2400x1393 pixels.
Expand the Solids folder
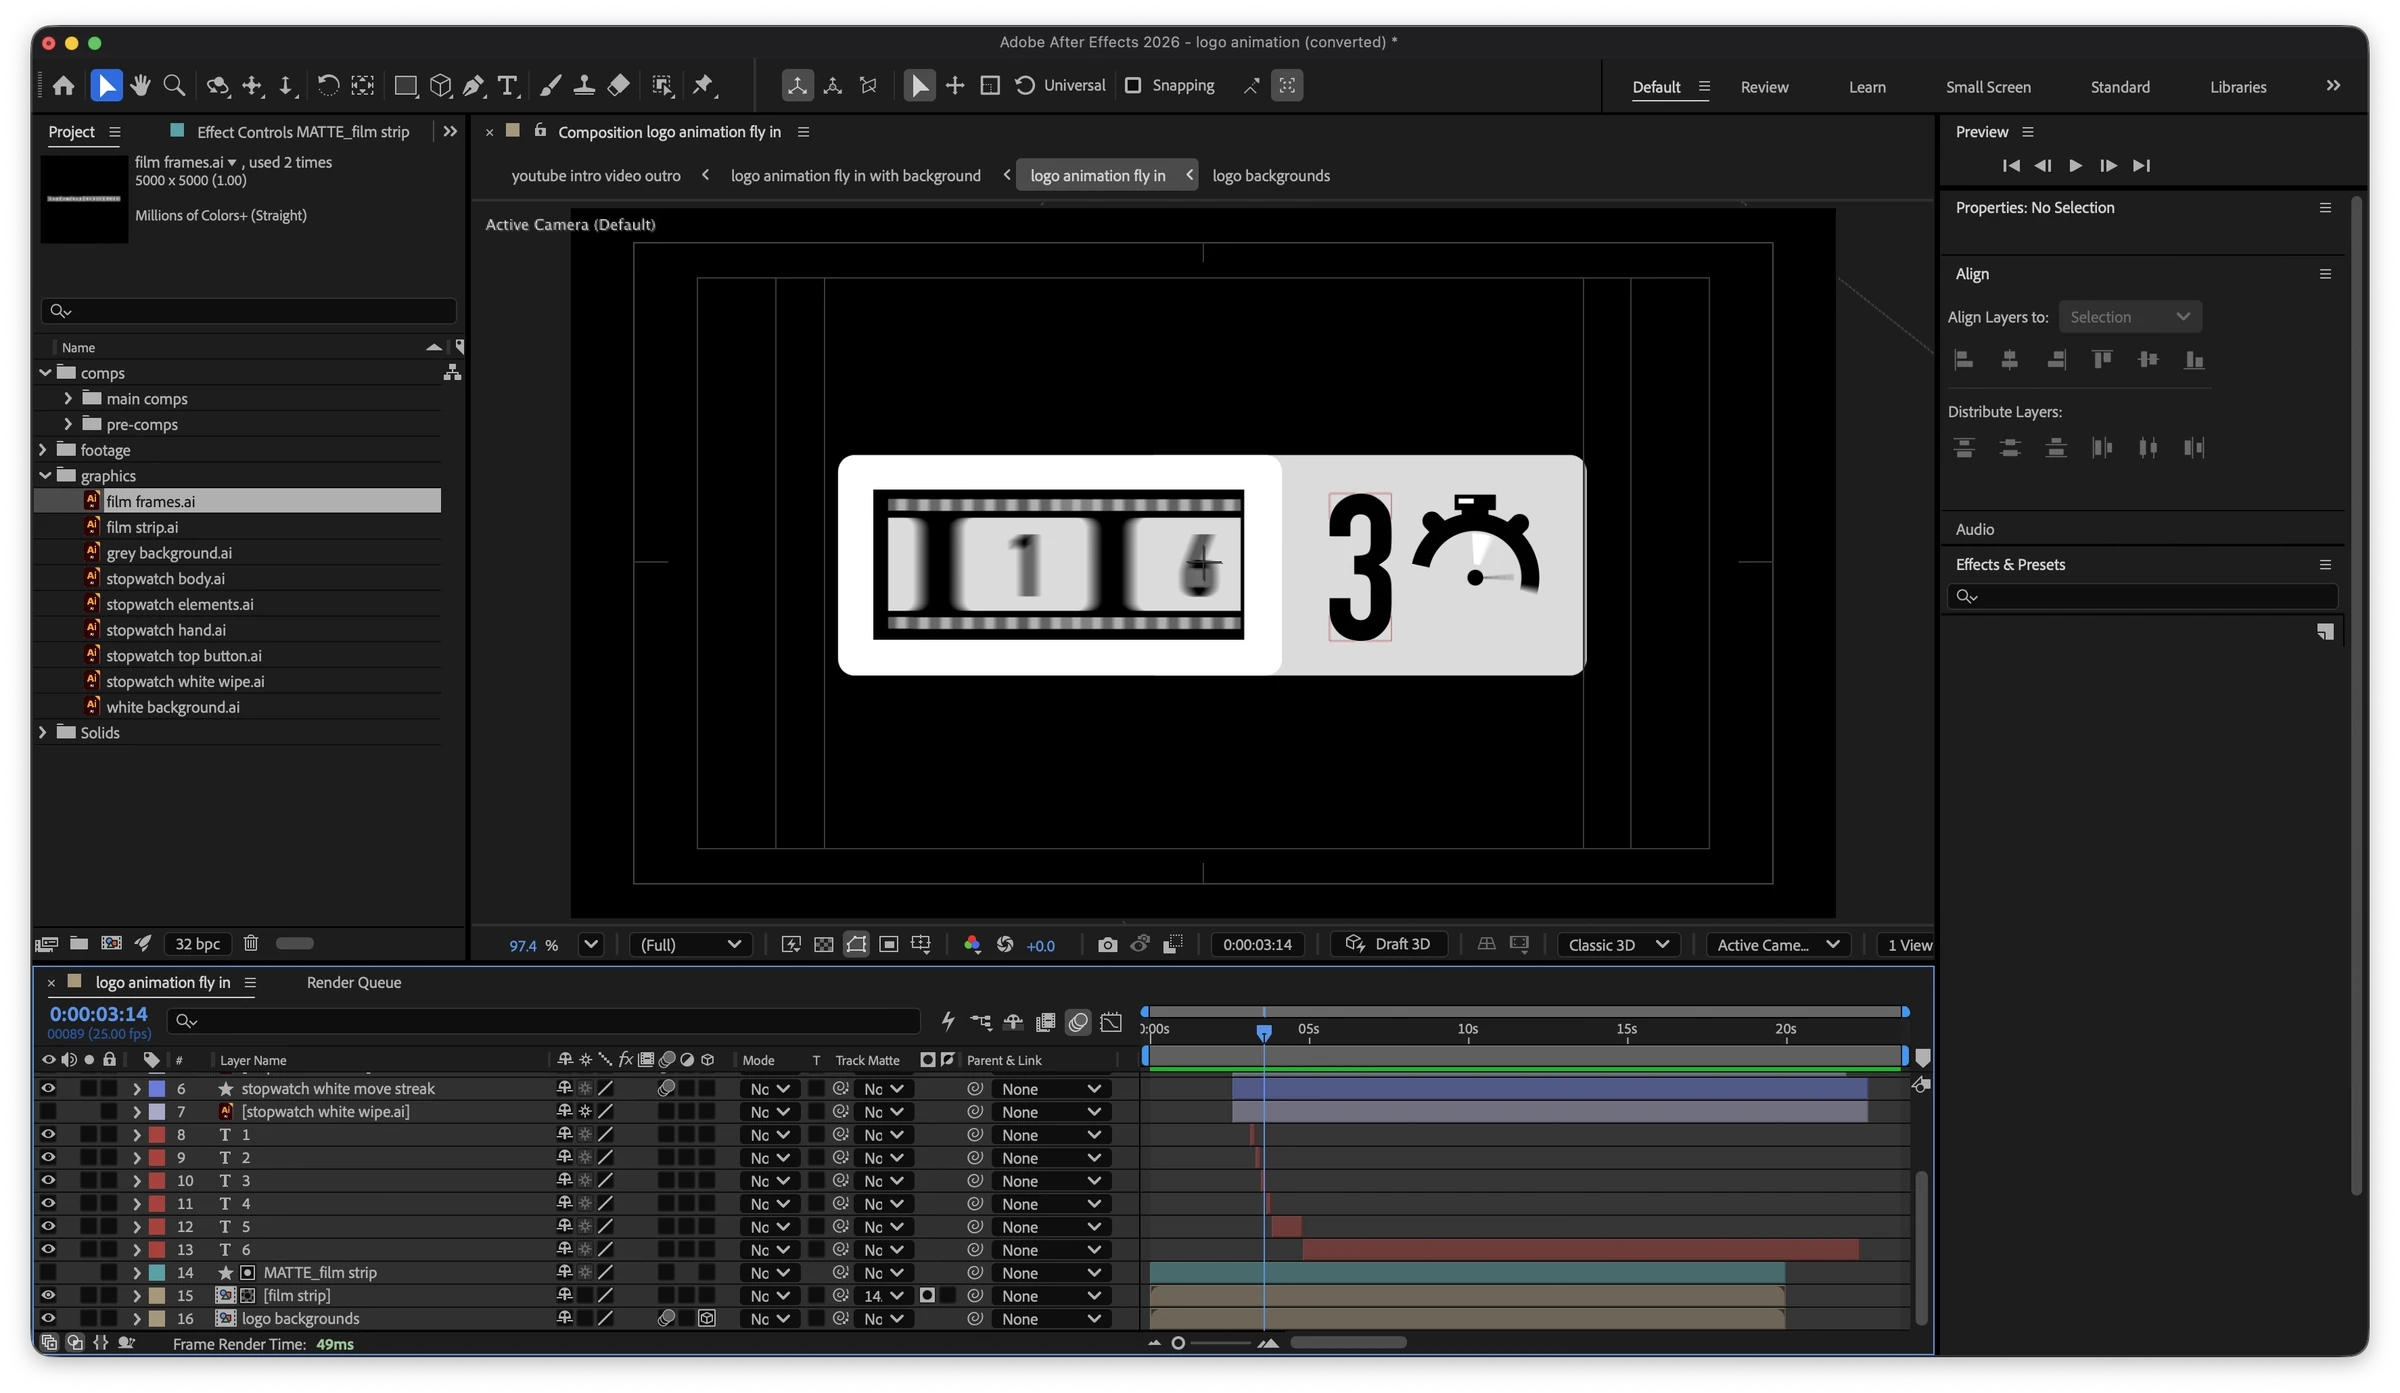click(x=43, y=733)
